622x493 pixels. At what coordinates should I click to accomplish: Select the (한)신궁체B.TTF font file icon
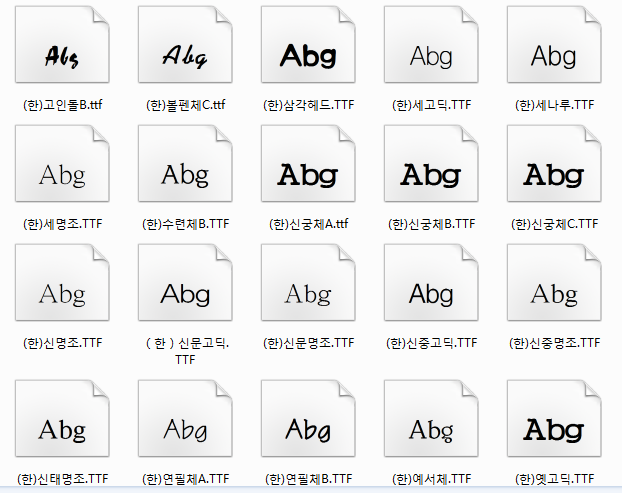click(x=431, y=163)
